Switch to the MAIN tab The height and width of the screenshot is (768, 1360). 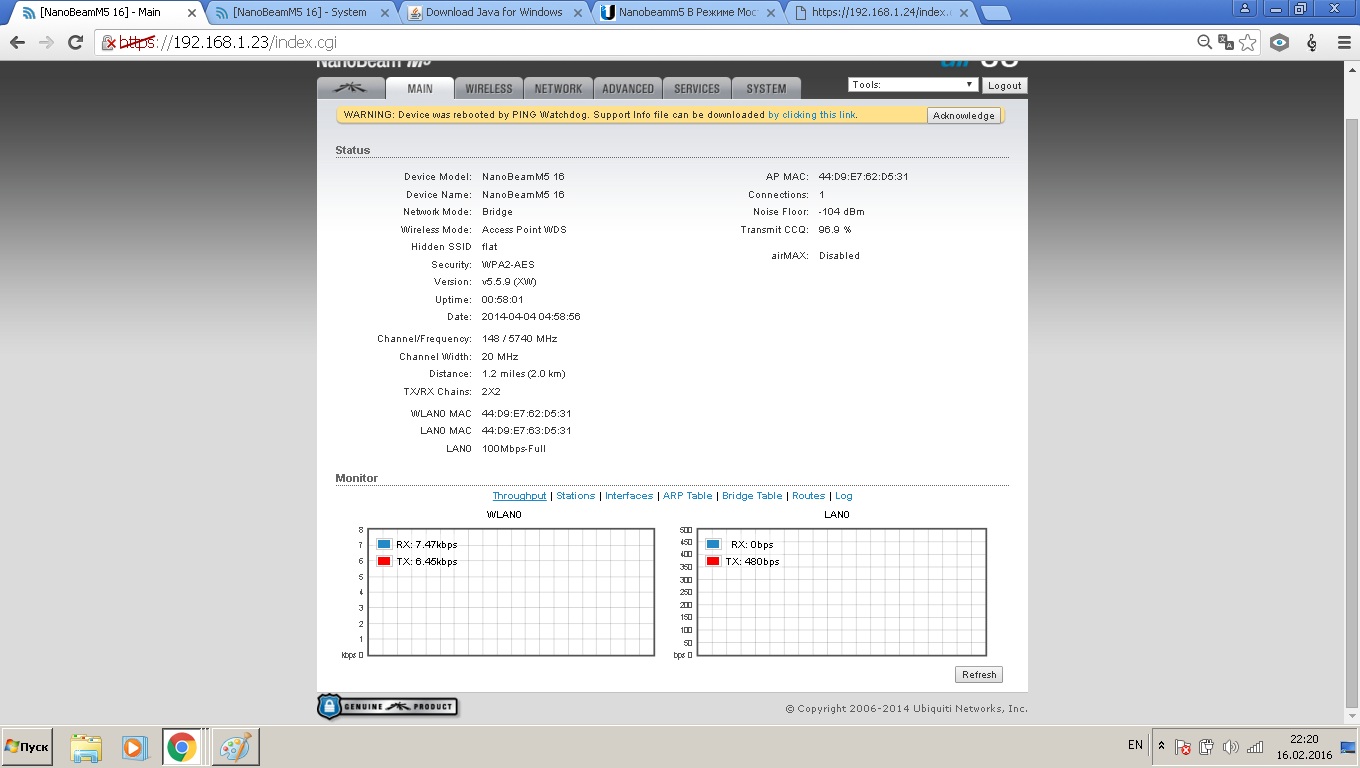420,88
